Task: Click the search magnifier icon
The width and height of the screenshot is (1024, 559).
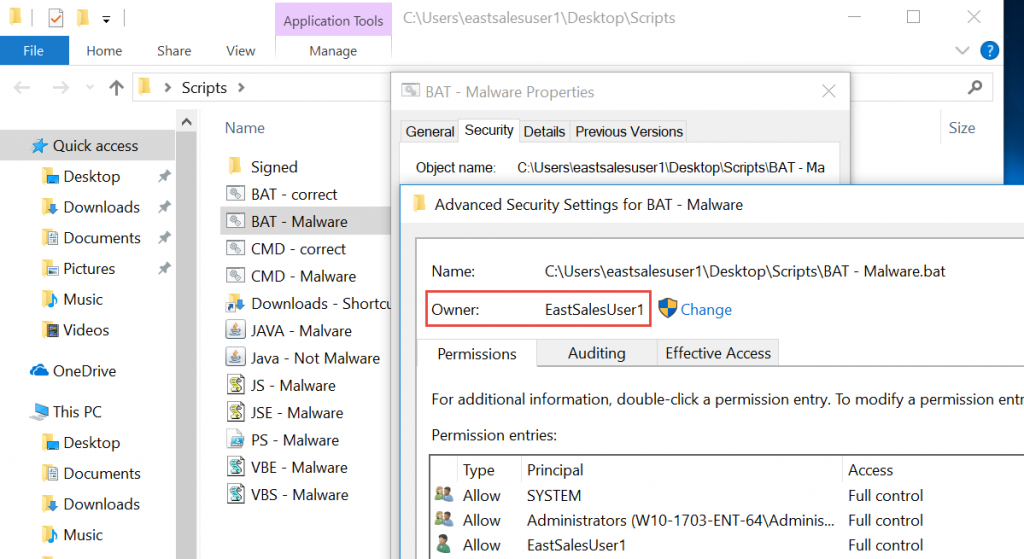Action: (975, 87)
